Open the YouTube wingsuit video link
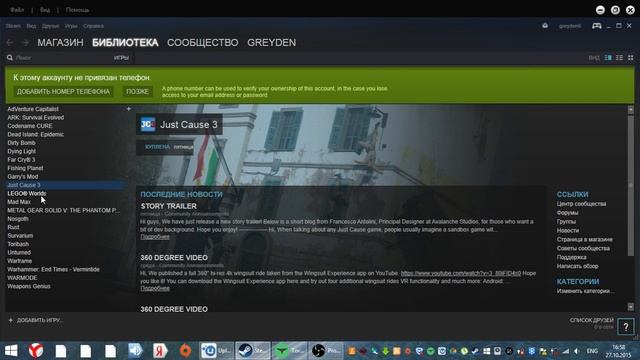Image resolution: width=640 pixels, height=360 pixels. tap(461, 273)
